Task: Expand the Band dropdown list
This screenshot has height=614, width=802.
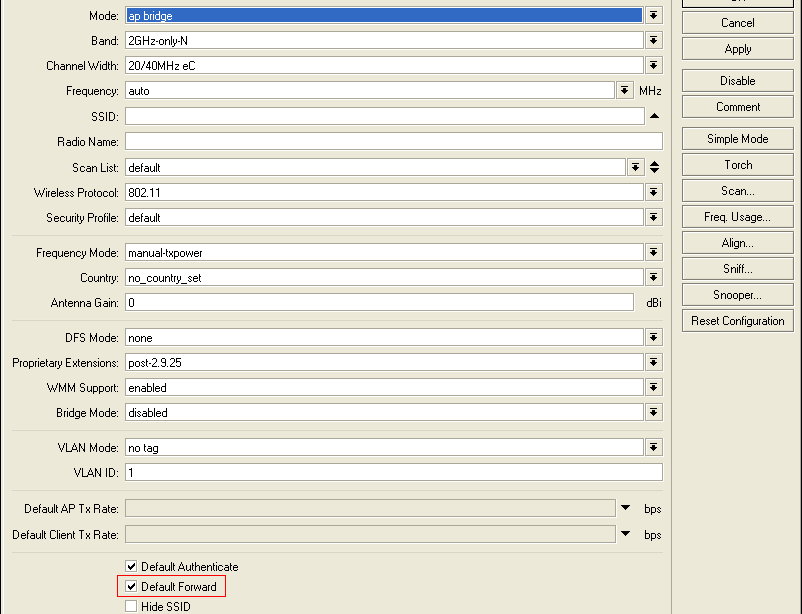Action: coord(653,40)
